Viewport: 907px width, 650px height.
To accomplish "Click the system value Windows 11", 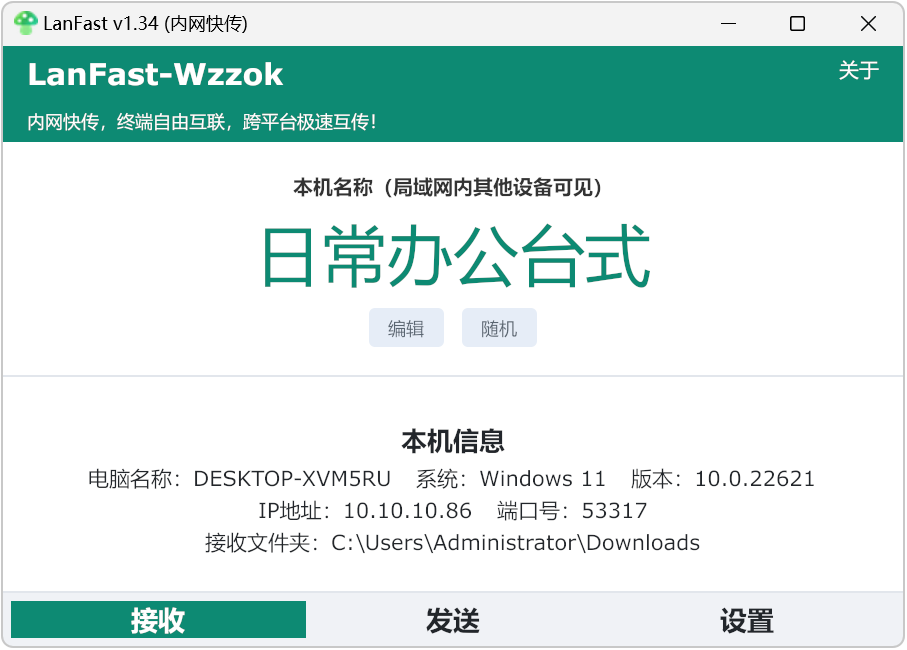I will tap(542, 479).
